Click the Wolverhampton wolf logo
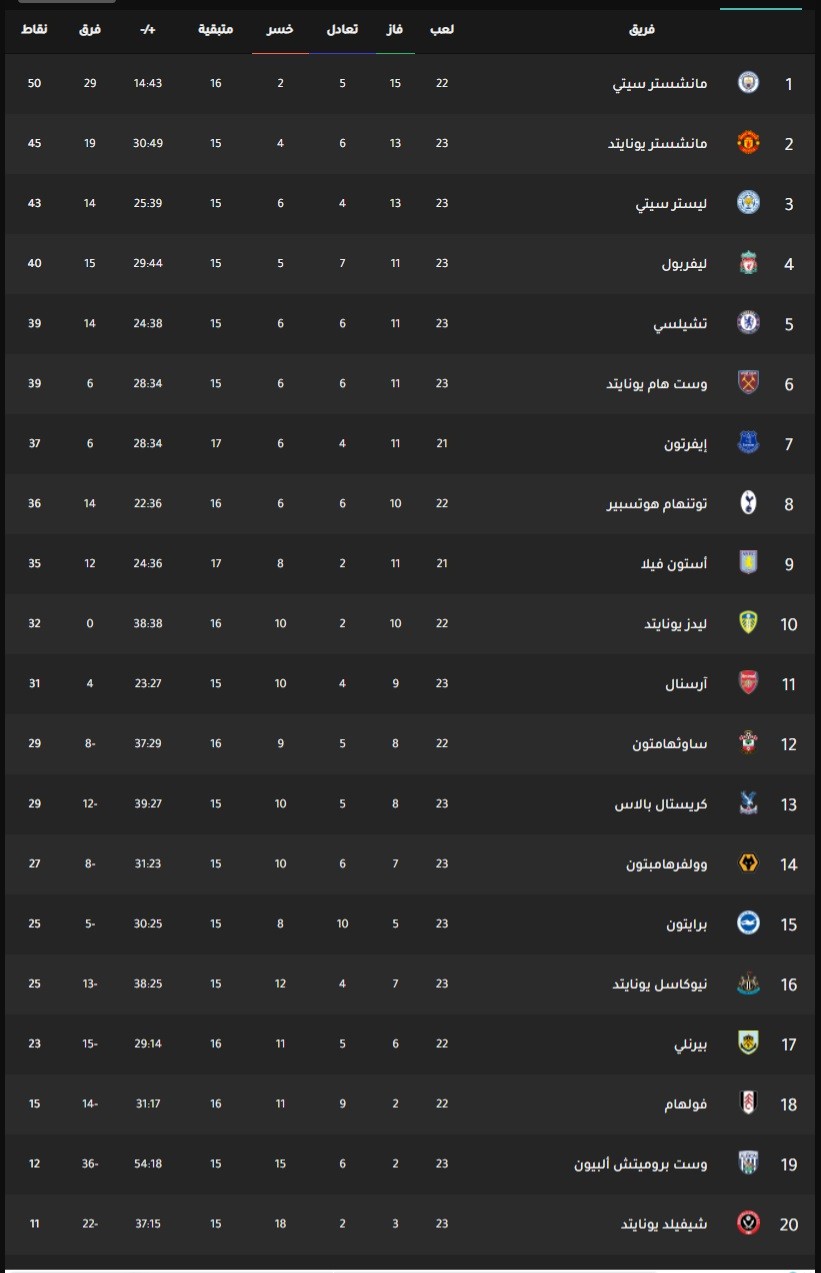 (748, 863)
